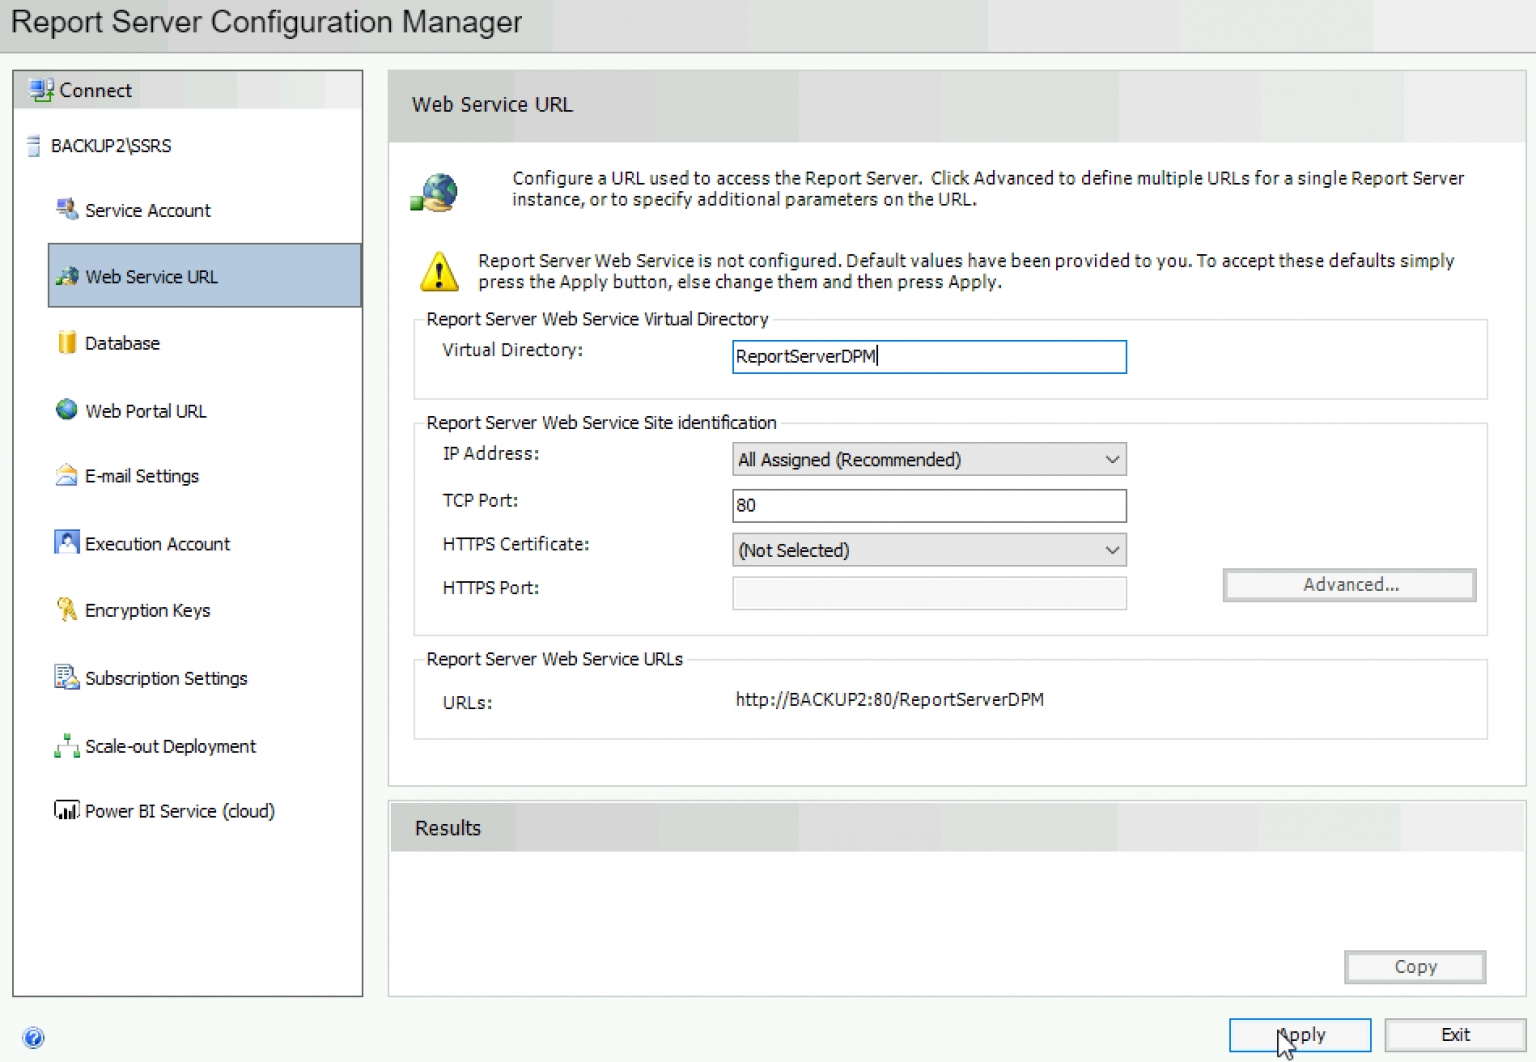Image resolution: width=1536 pixels, height=1062 pixels.
Task: Open the Advanced URL settings
Action: 1349,585
